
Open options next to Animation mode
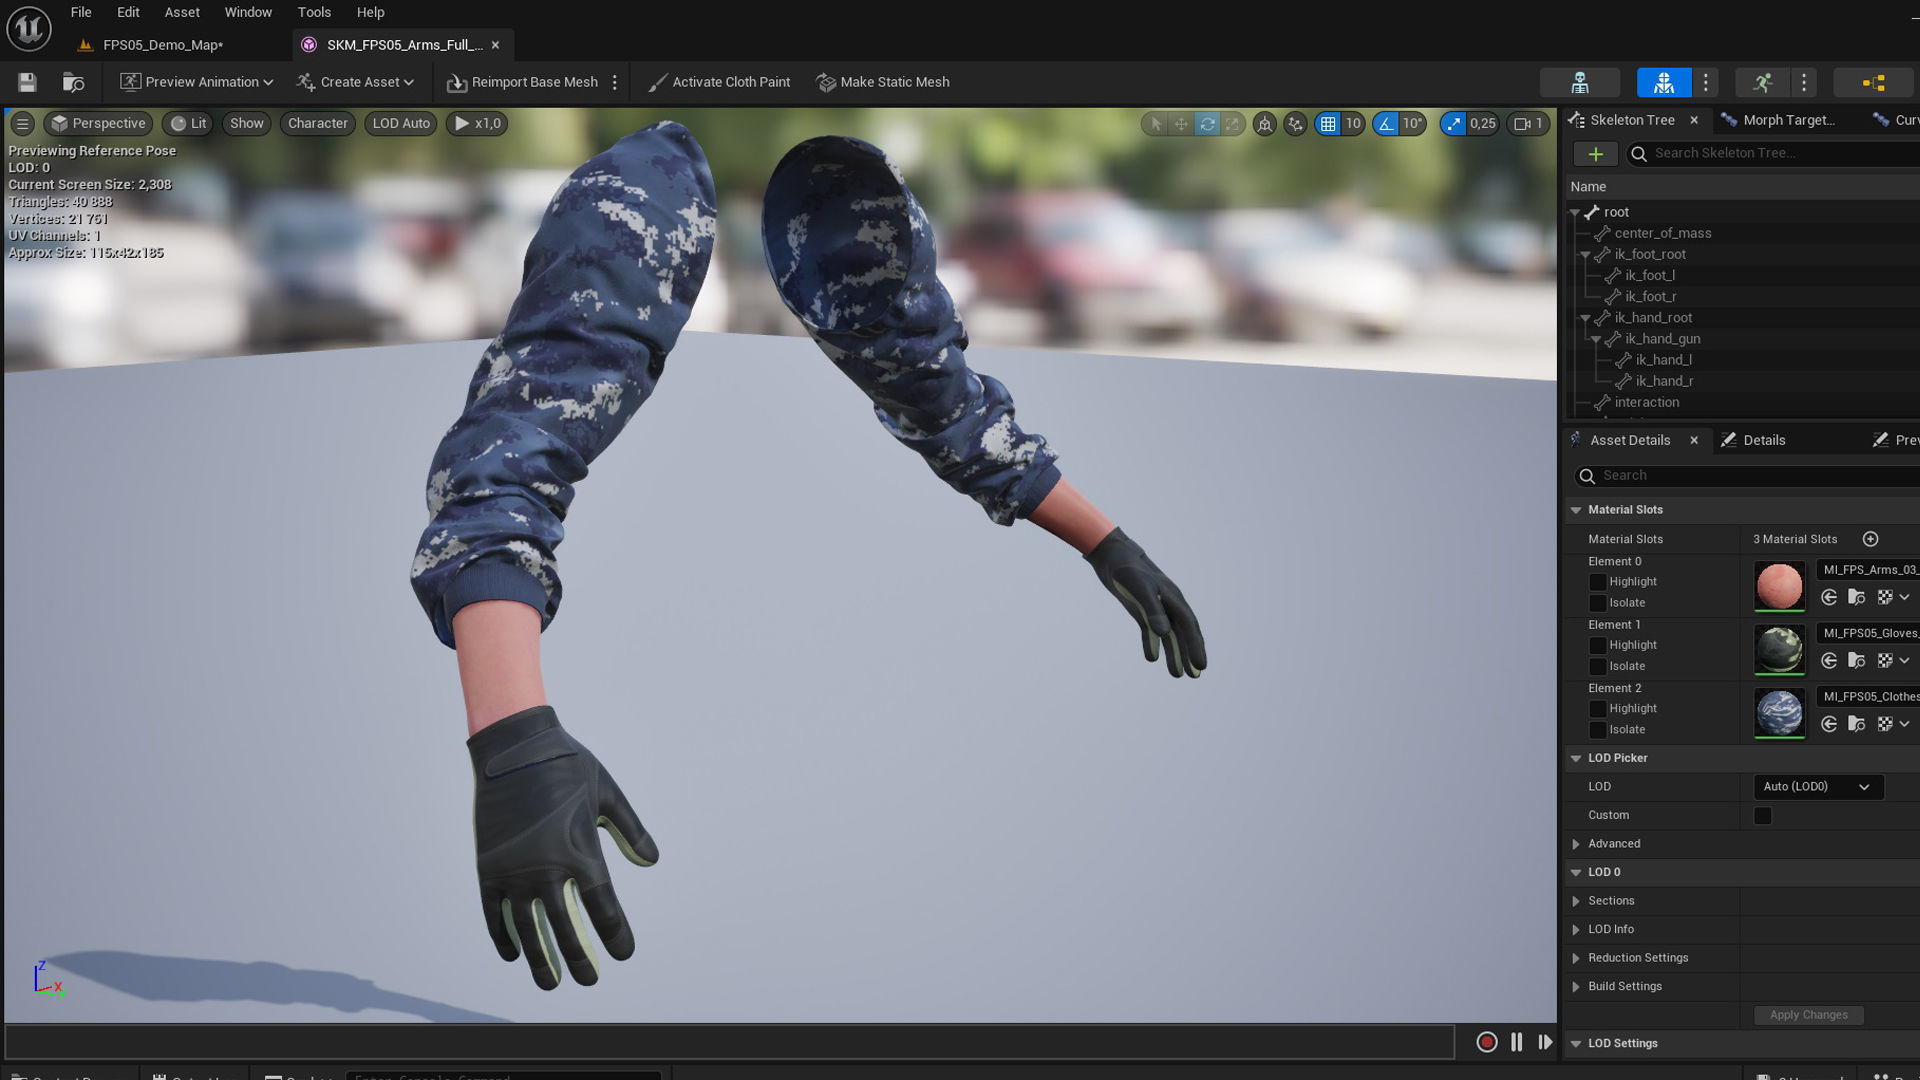click(x=1804, y=82)
